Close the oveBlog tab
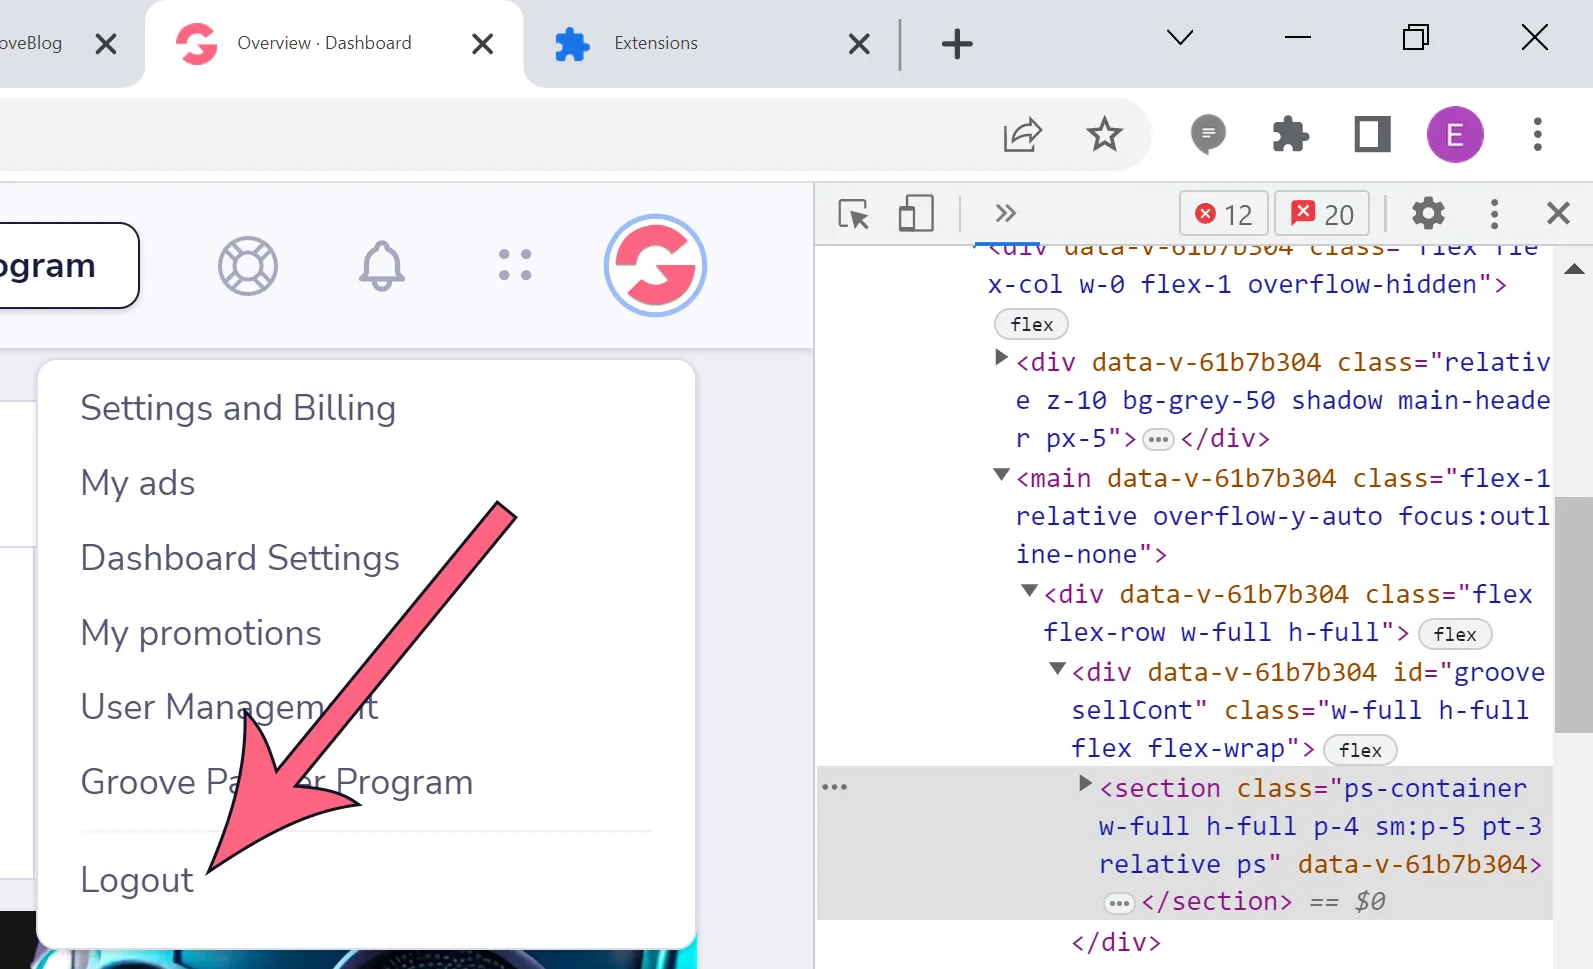1593x969 pixels. [x=106, y=44]
